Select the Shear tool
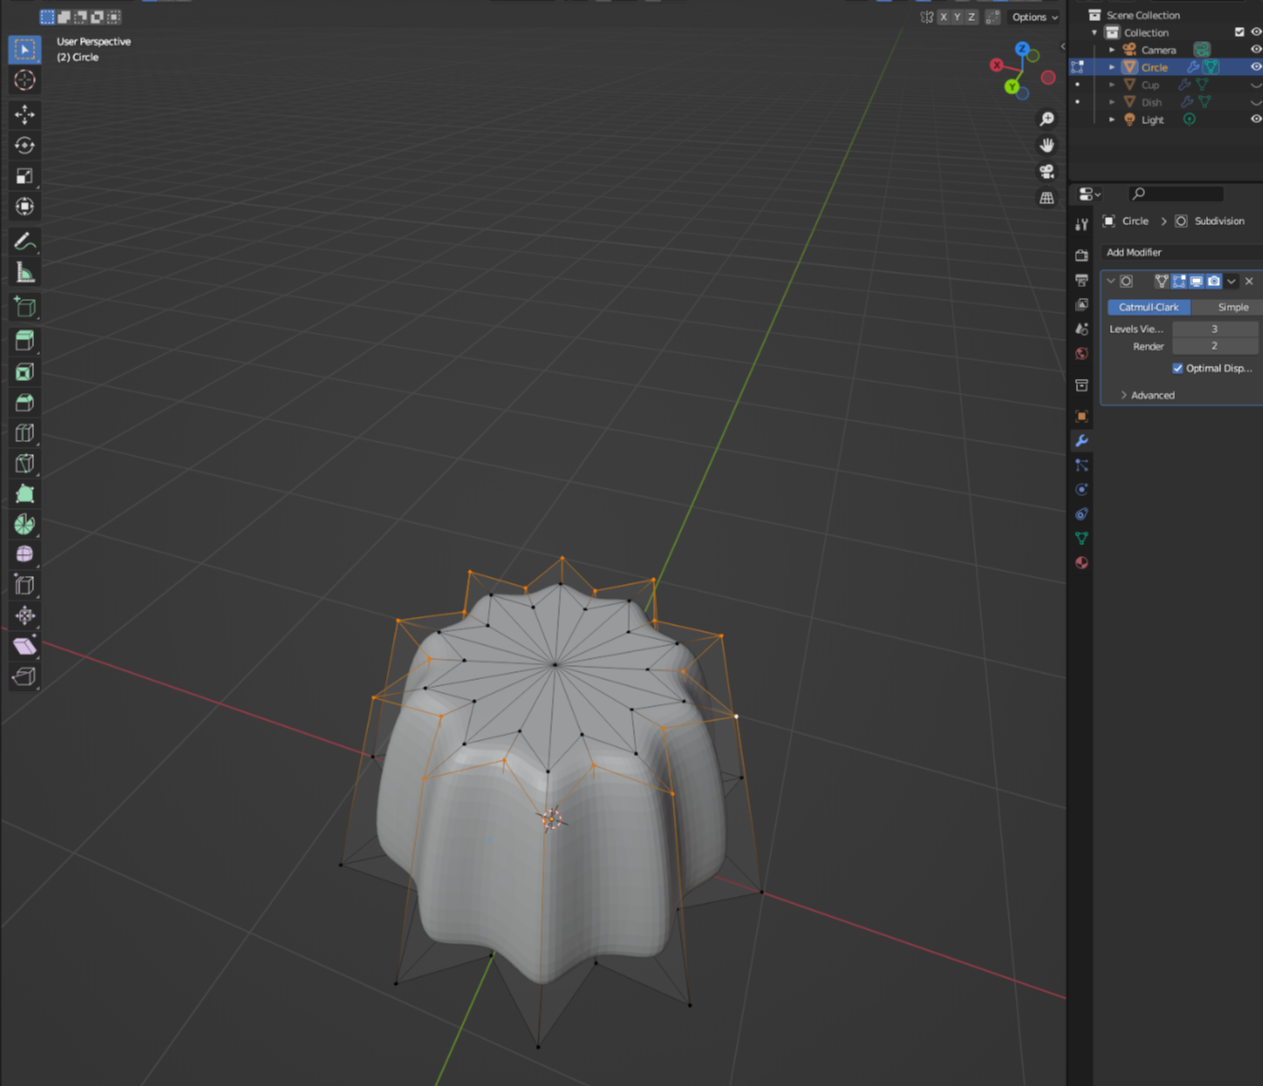 coord(25,646)
